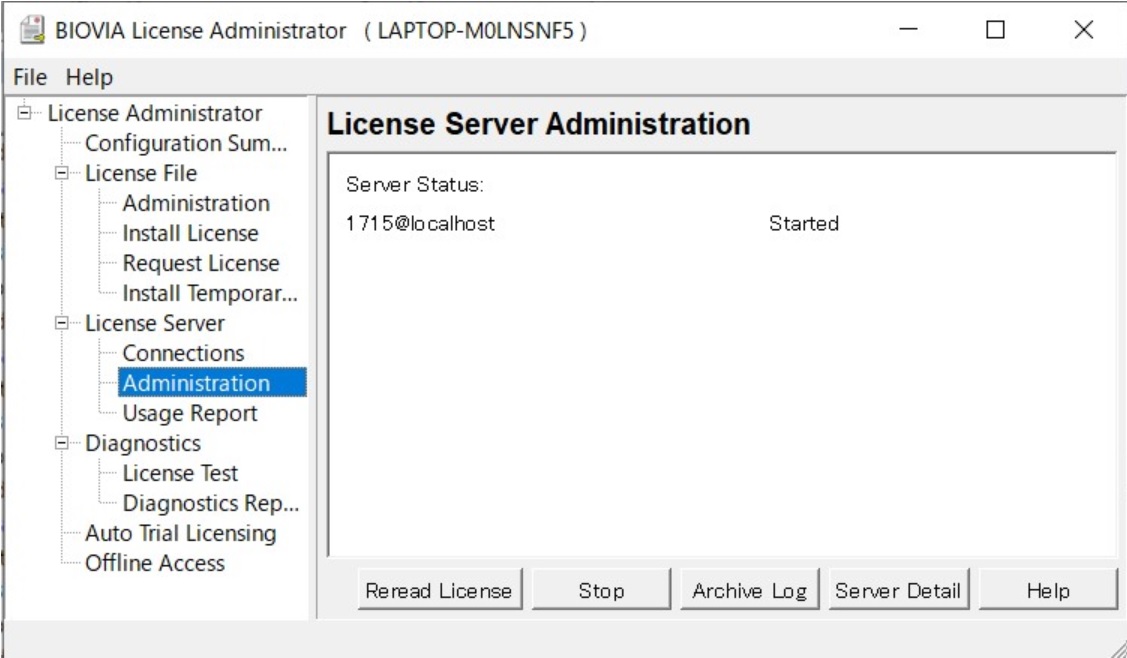Open Administration under License File
Viewport: 1127px width, 658px height.
[196, 204]
